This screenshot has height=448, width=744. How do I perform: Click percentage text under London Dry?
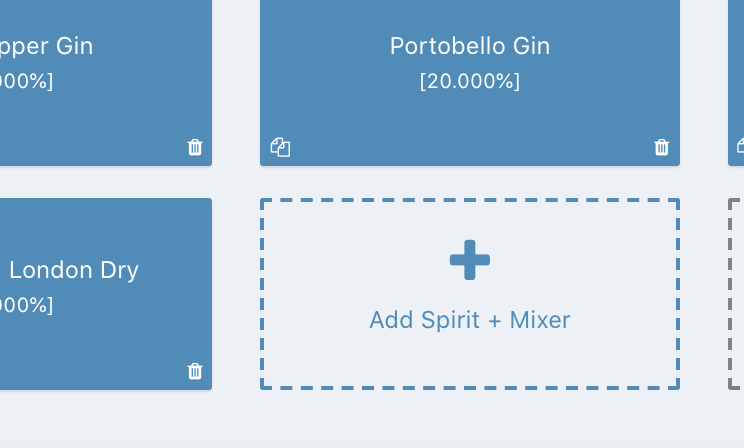coord(26,306)
